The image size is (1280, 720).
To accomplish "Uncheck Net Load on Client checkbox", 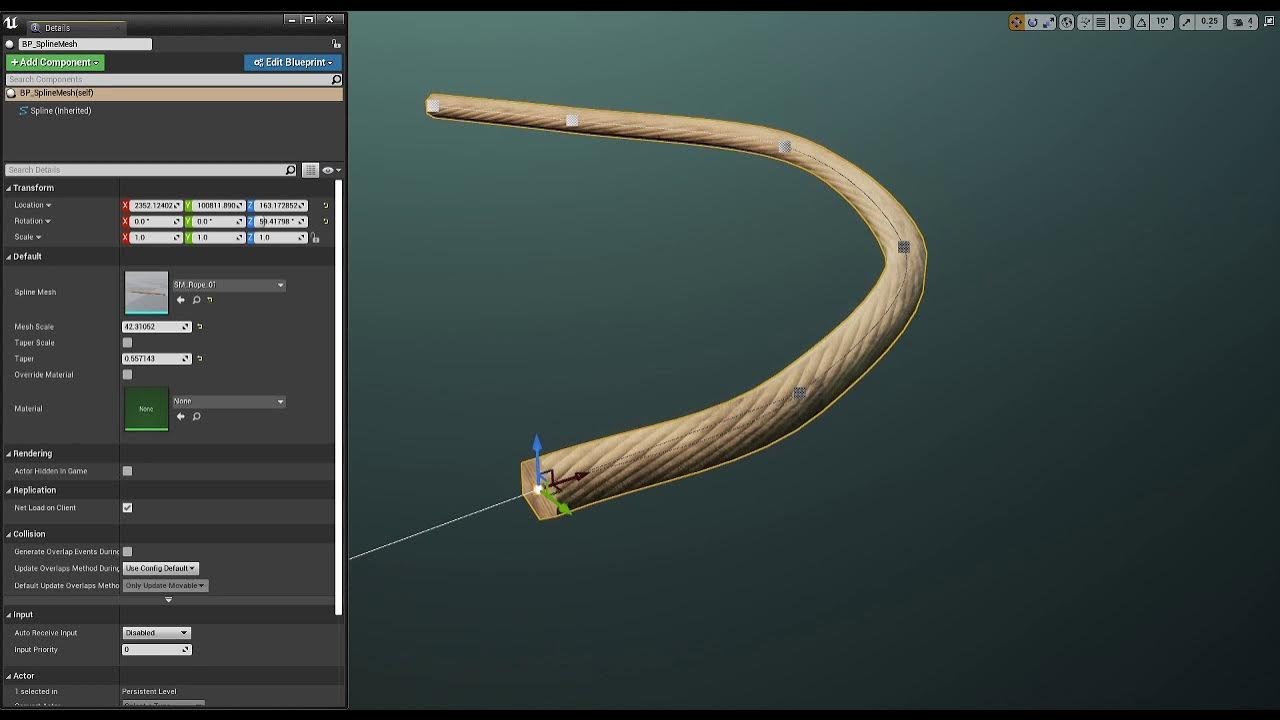I will [x=127, y=508].
